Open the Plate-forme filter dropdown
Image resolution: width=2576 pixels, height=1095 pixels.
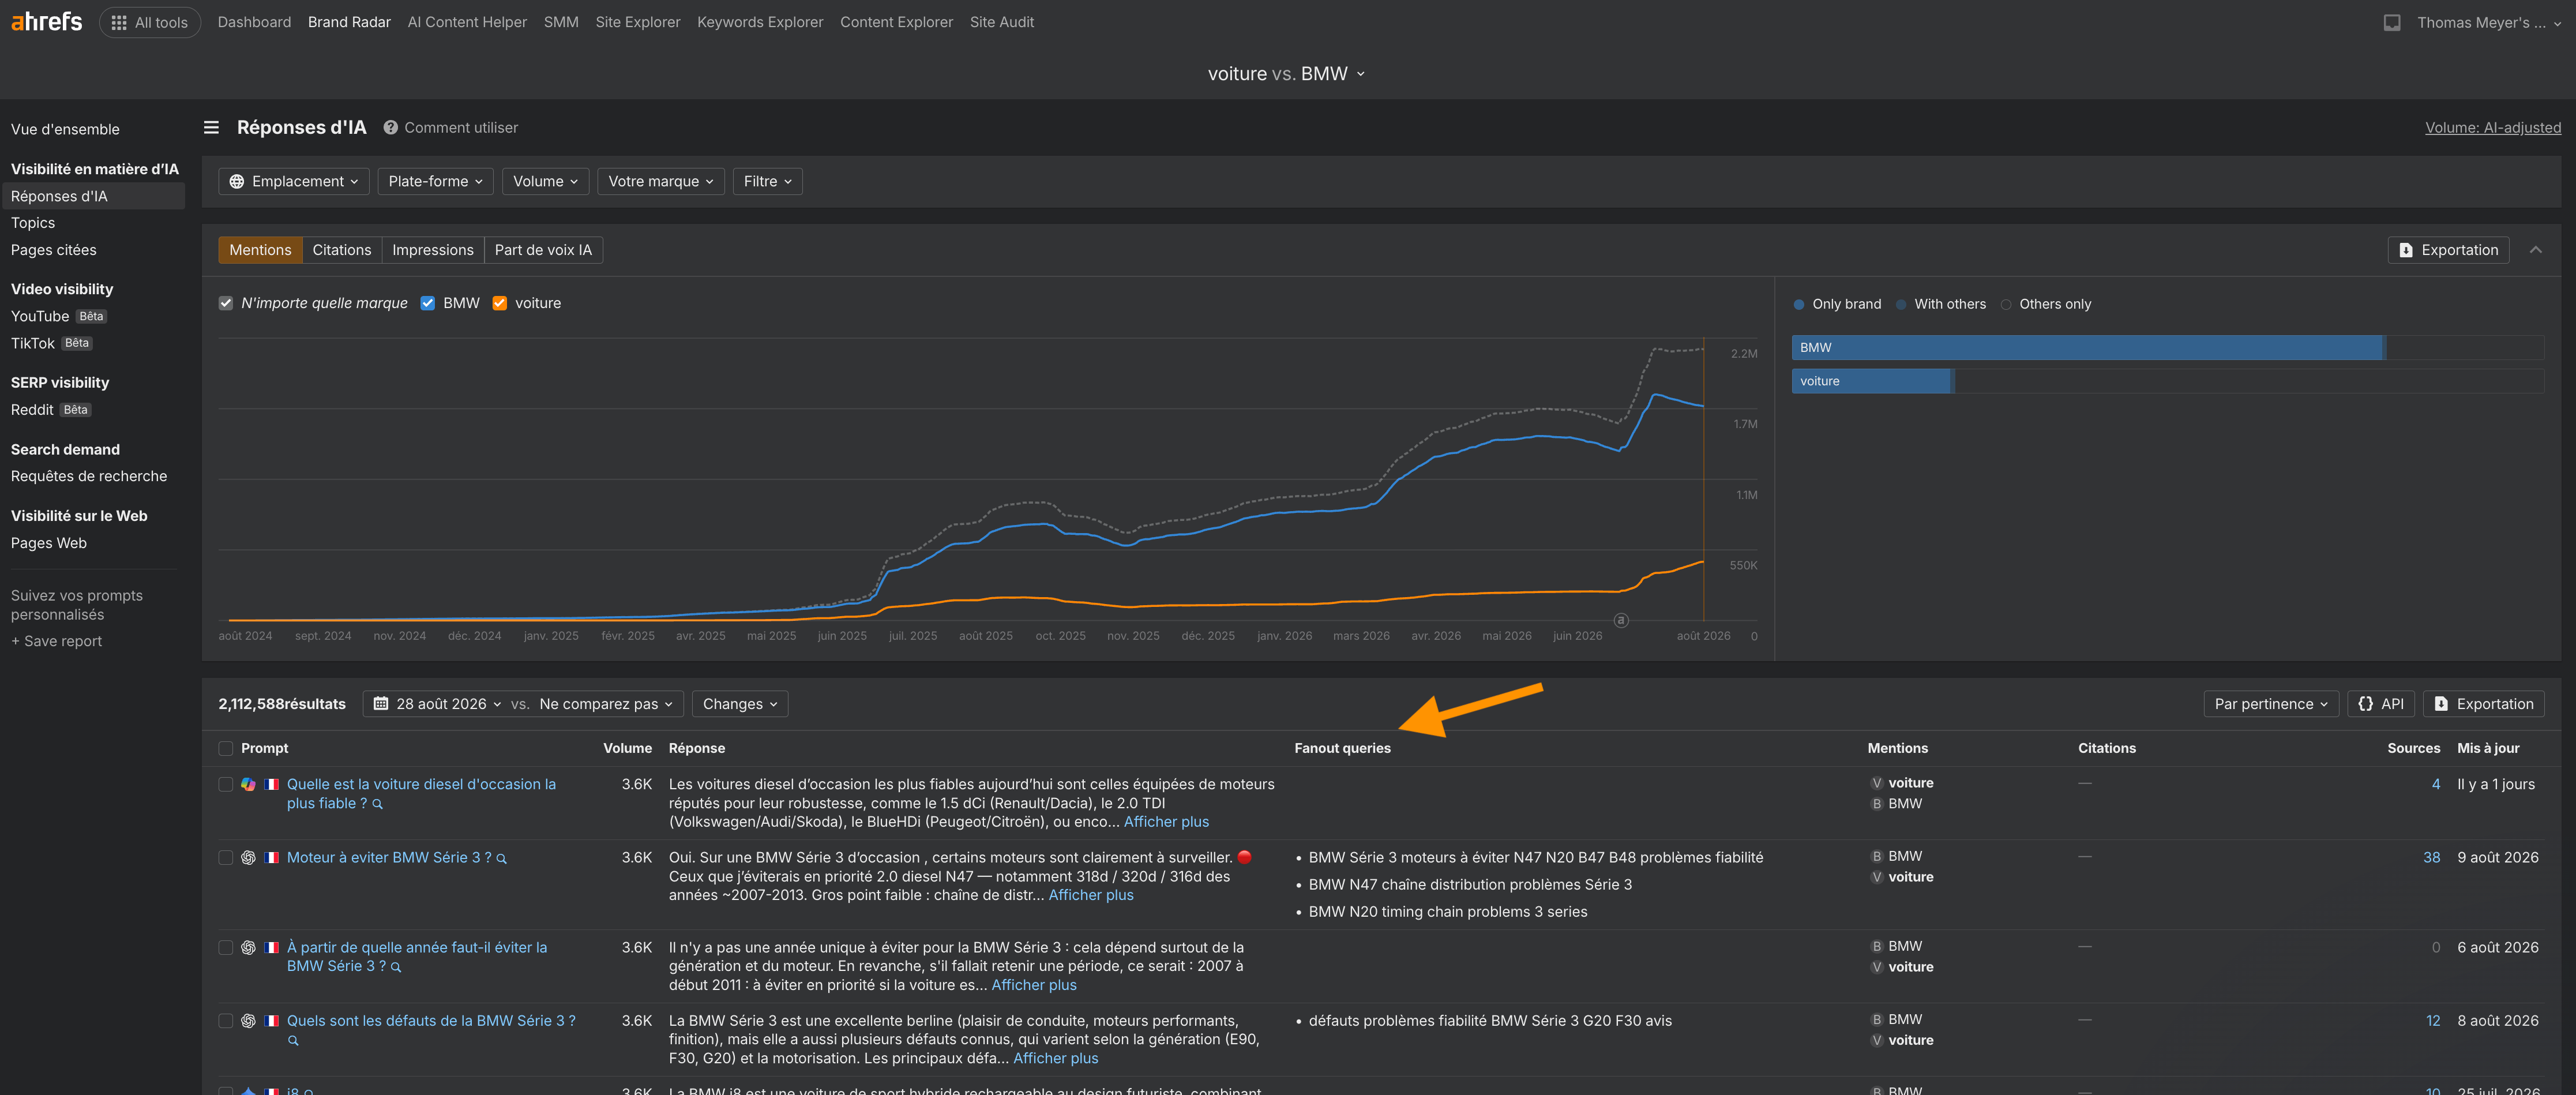(435, 181)
